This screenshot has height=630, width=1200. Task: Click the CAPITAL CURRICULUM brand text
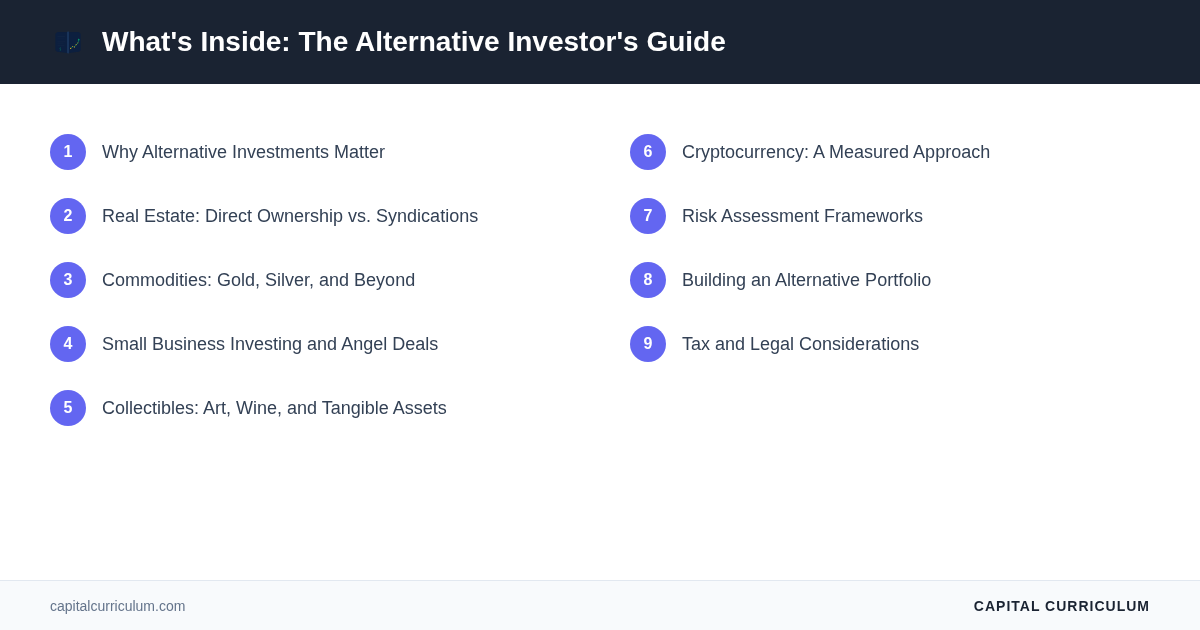pyautogui.click(x=1061, y=606)
